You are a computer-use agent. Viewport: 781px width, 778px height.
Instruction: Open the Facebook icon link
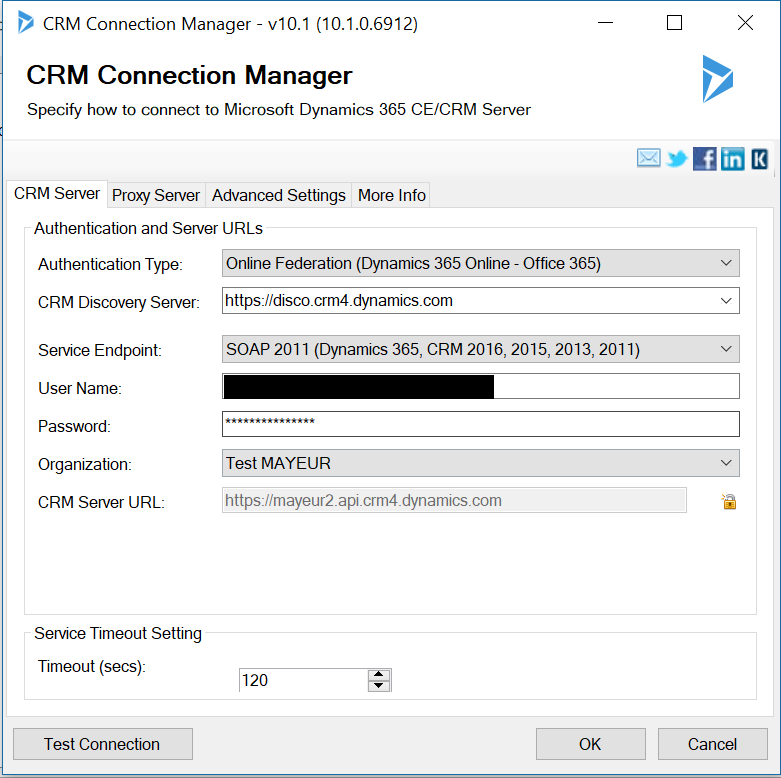tap(705, 159)
